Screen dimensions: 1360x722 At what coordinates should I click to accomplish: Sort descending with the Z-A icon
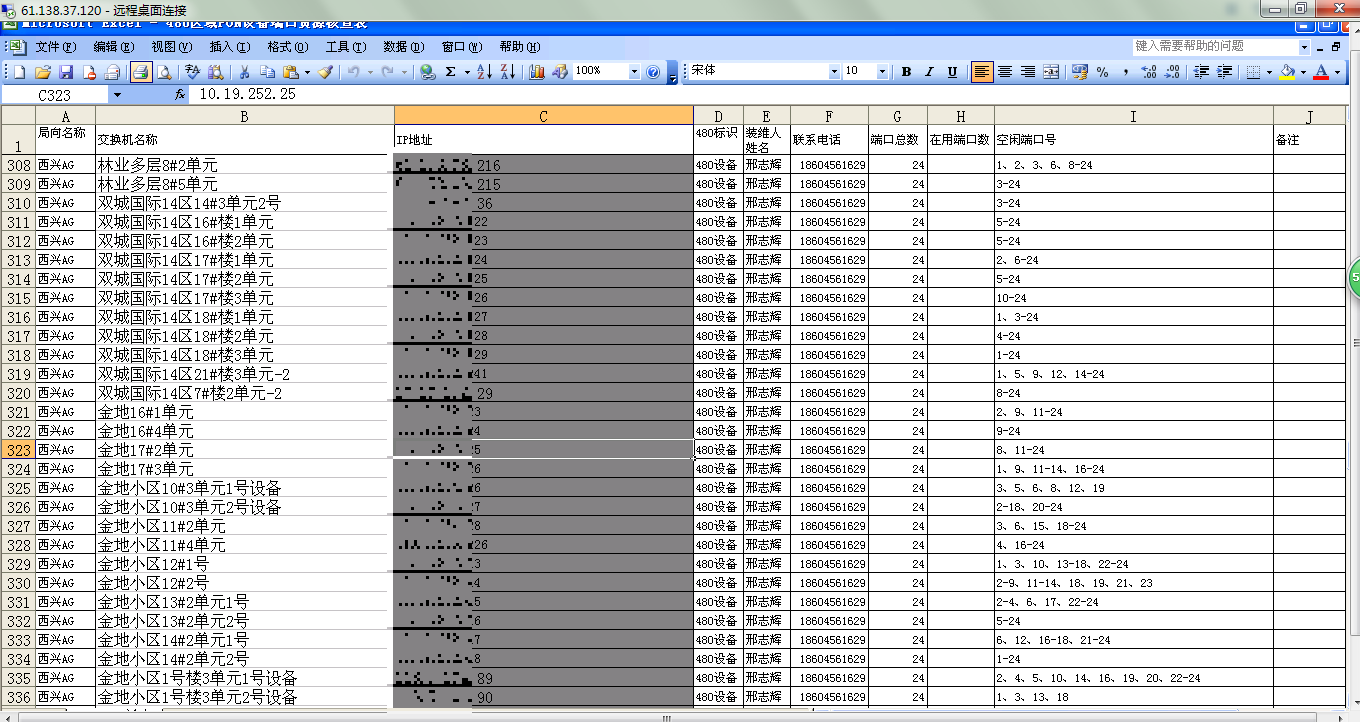tap(508, 72)
